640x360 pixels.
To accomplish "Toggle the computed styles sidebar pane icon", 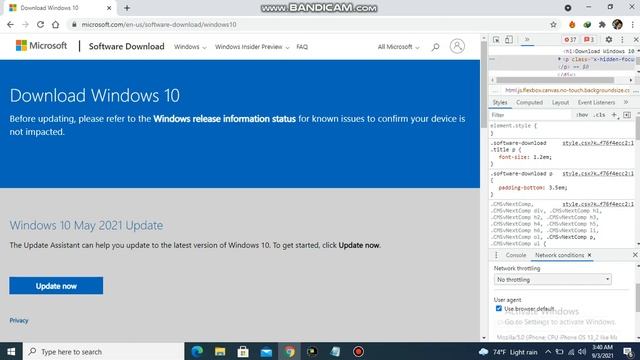I will 627,115.
